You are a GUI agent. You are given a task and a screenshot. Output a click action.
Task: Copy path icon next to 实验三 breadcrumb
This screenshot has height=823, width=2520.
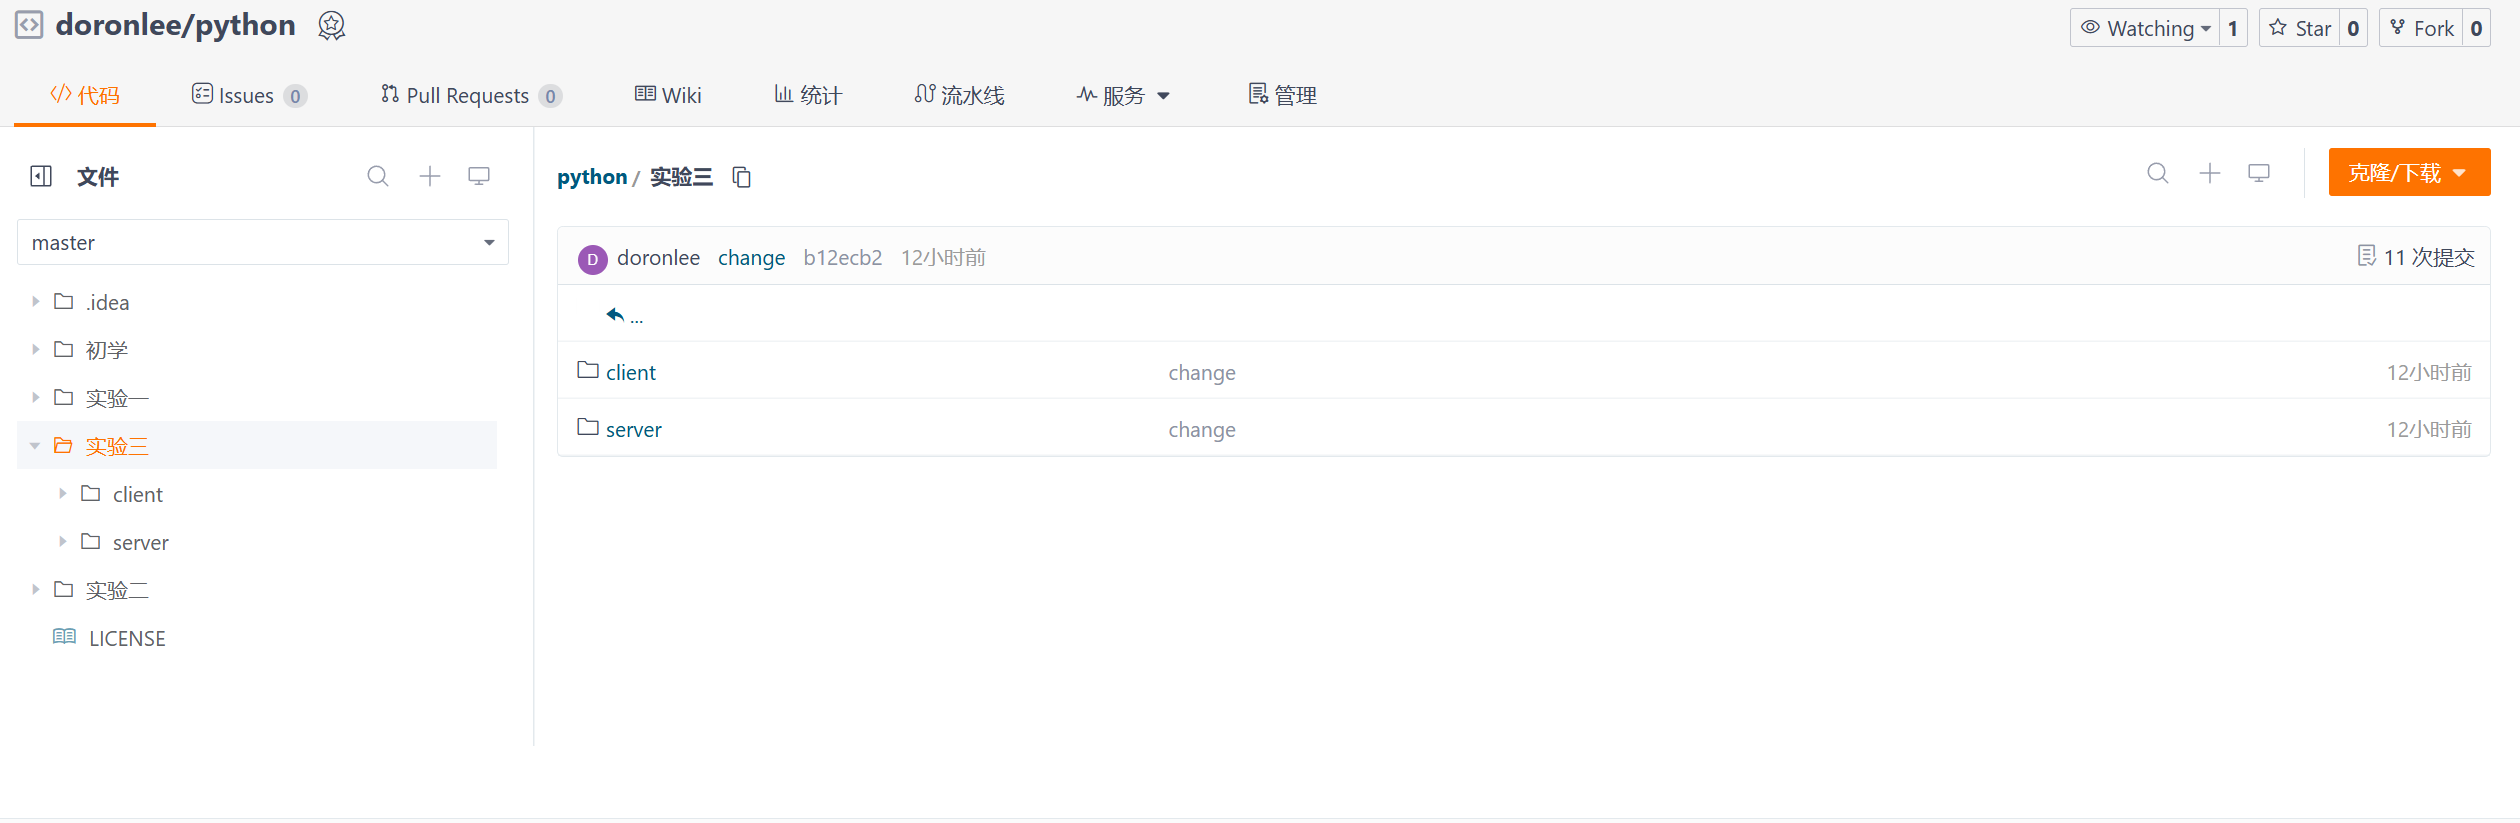741,177
